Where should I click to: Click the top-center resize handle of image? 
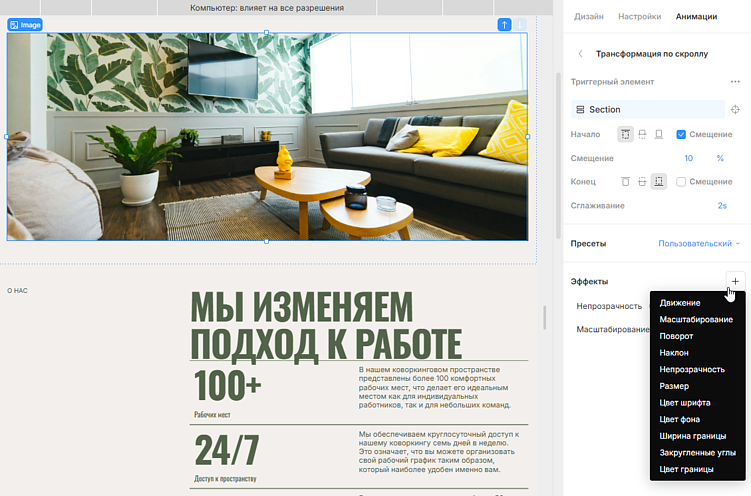click(x=266, y=33)
